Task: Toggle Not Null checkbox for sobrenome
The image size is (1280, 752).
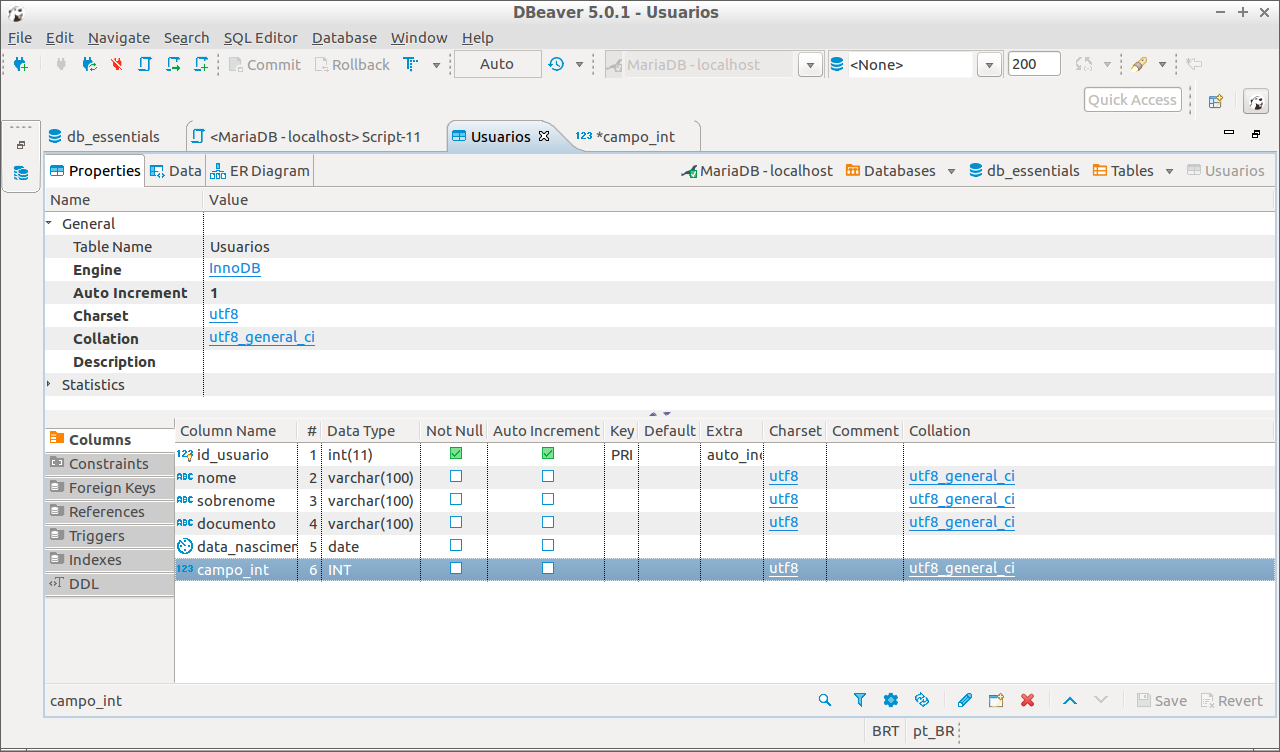Action: point(456,499)
